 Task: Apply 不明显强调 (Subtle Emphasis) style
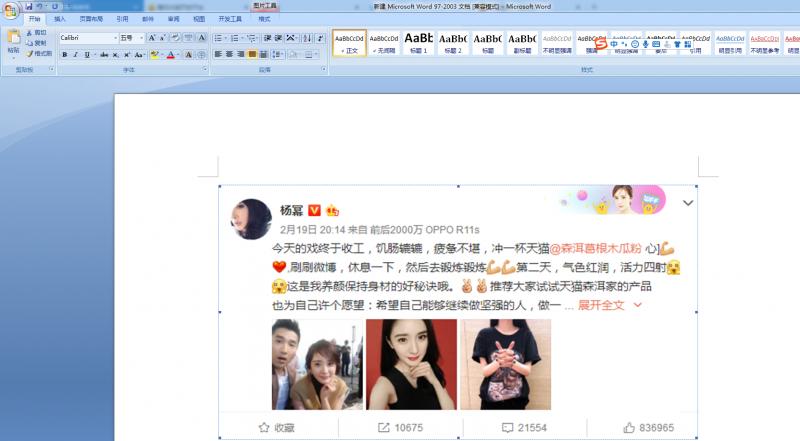coord(557,43)
